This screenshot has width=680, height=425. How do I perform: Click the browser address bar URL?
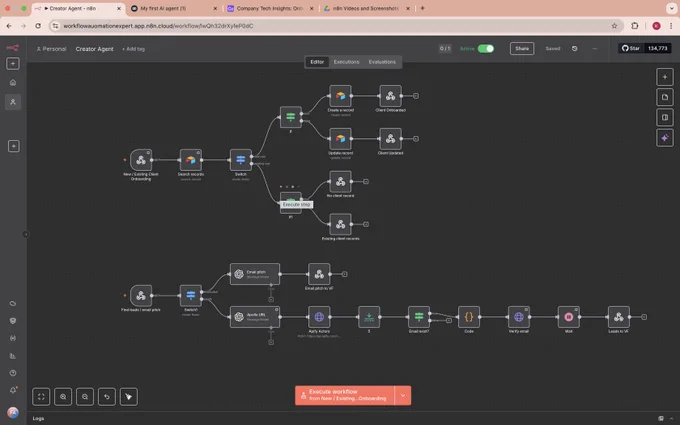click(158, 26)
